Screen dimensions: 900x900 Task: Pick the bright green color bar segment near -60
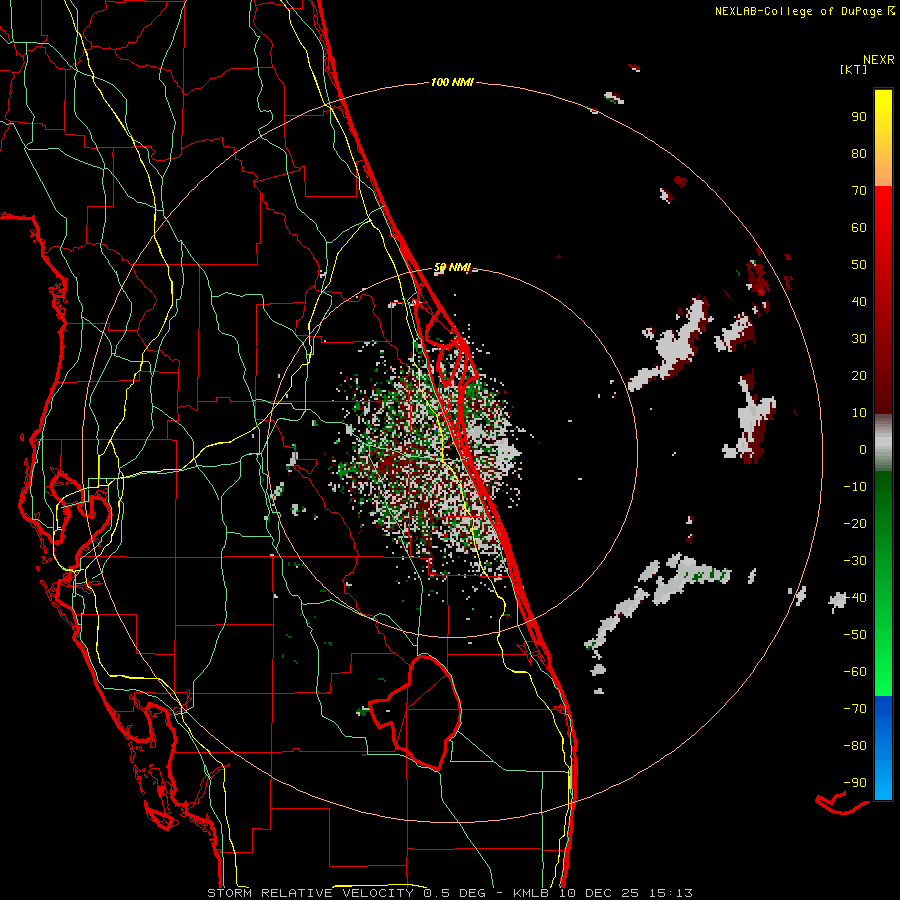[883, 672]
